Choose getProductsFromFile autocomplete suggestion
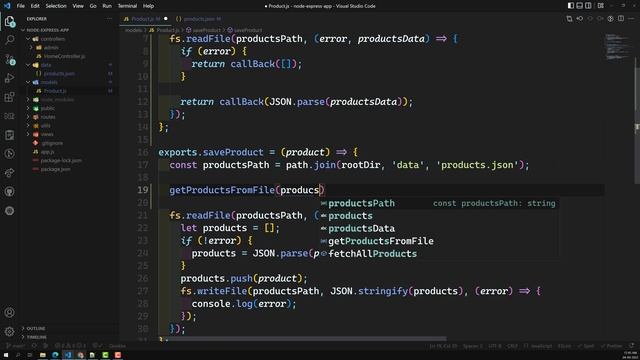 point(439,241)
